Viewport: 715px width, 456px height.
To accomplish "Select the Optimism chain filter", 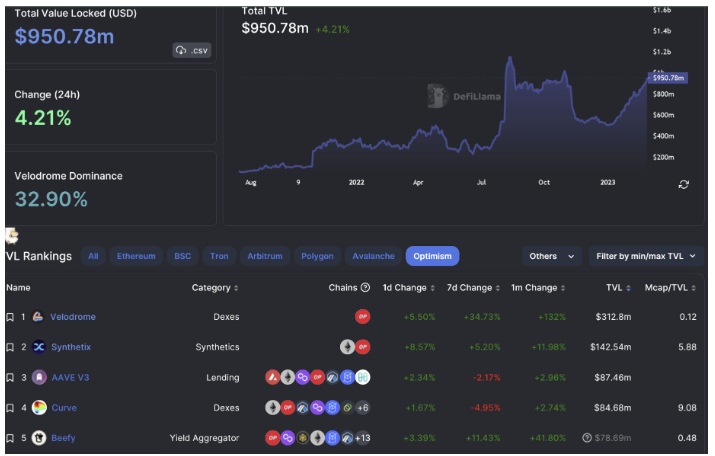I will coord(432,256).
